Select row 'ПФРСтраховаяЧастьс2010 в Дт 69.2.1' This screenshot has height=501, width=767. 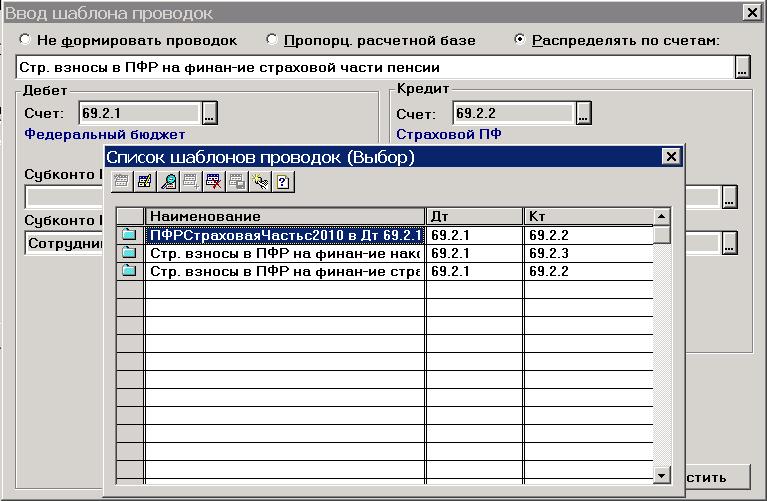click(x=285, y=235)
